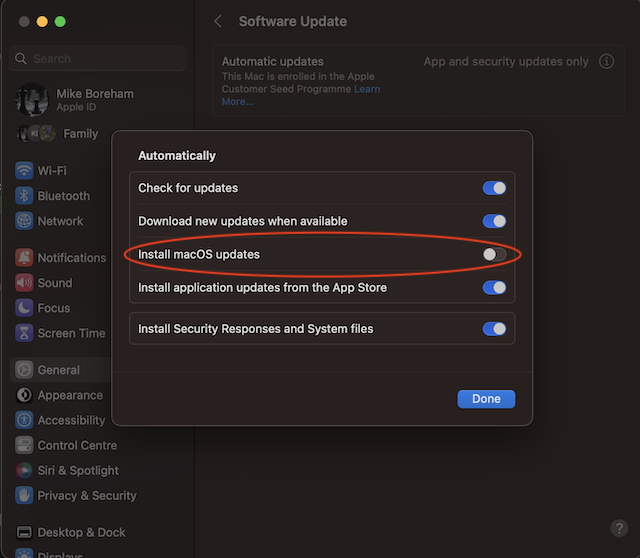Enable Install macOS updates switch
The image size is (640, 558).
[x=494, y=254]
